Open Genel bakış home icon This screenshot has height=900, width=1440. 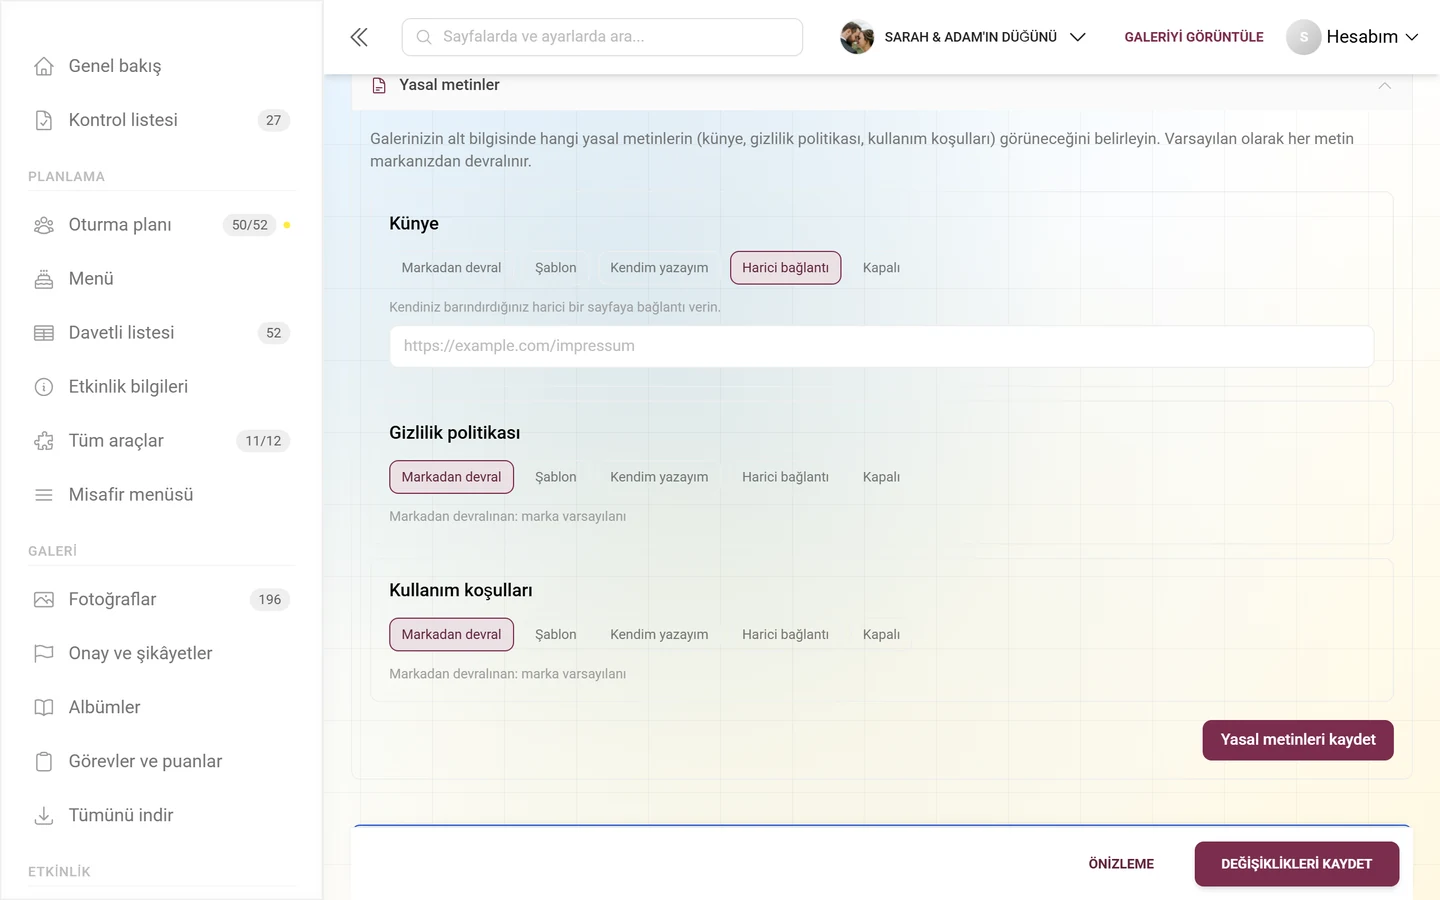point(44,66)
